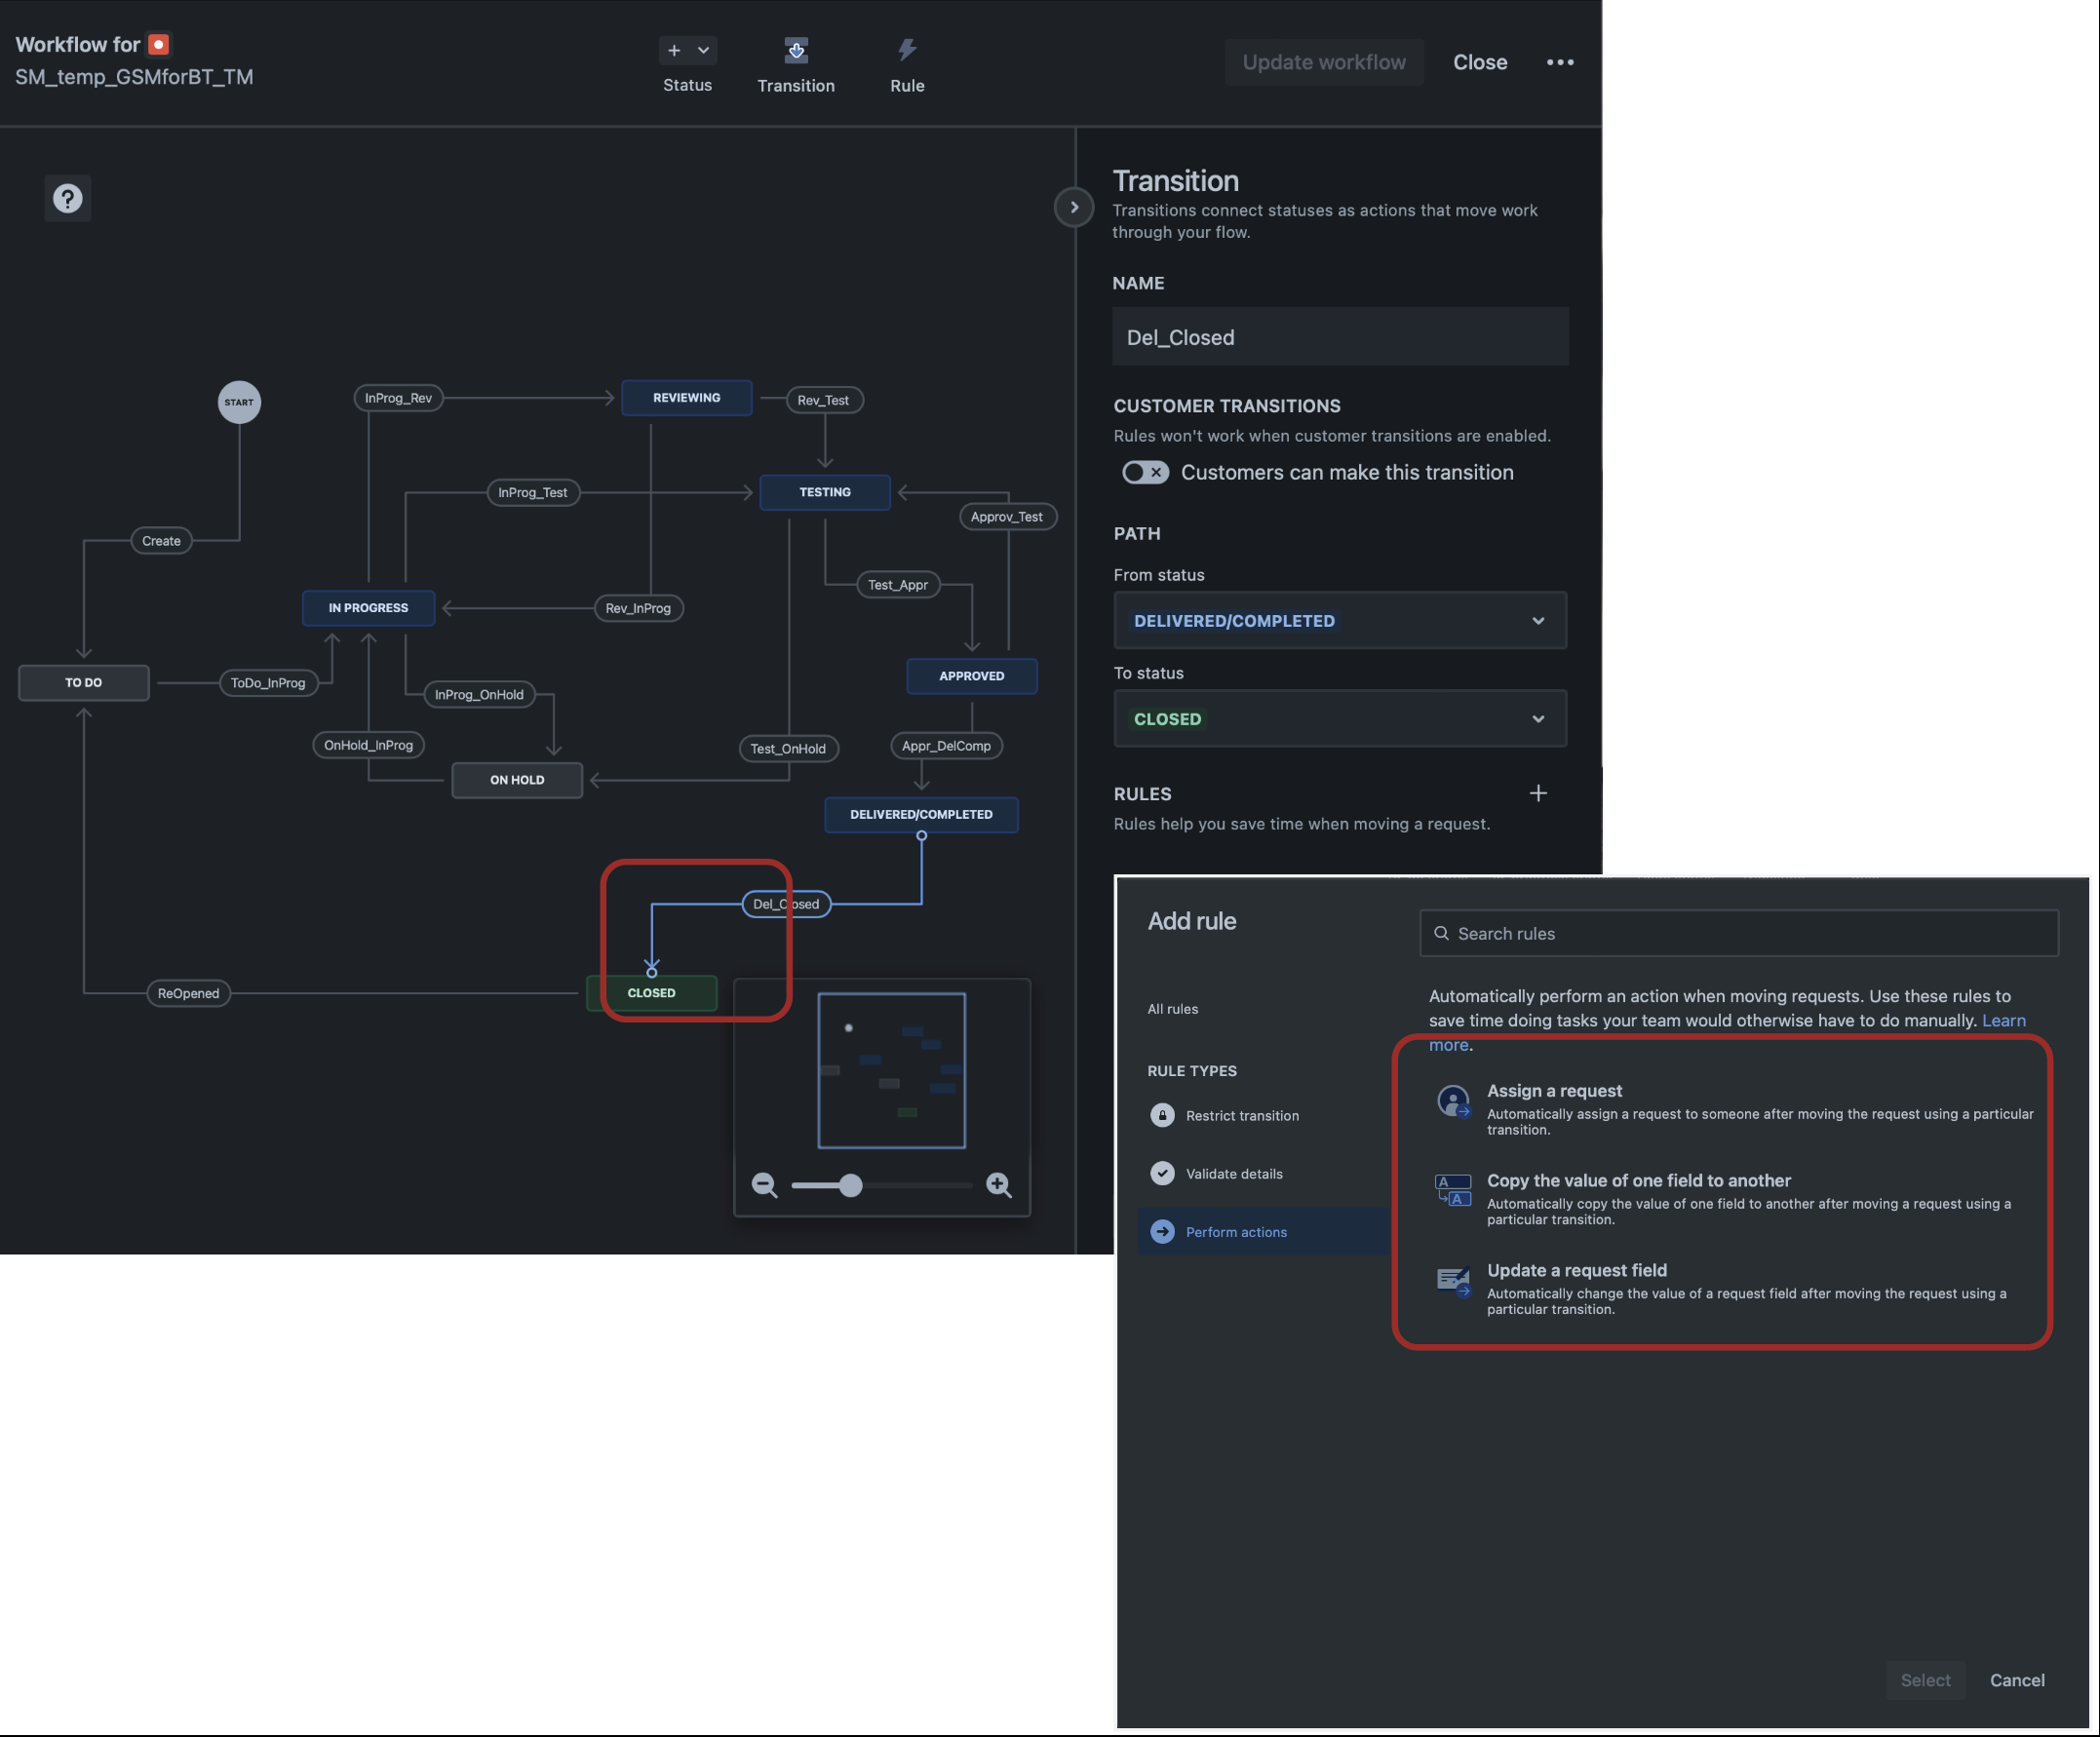Toggle Customers can make this transition
Viewport: 2100px width, 1737px height.
[1144, 472]
